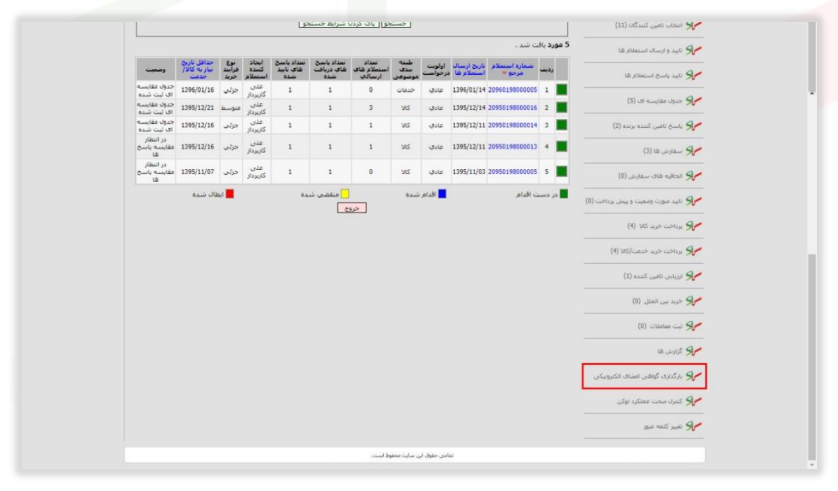The image size is (838, 491).
Task: Click the icon beside ارزیابی تامین کننده (1)
Action: (694, 276)
